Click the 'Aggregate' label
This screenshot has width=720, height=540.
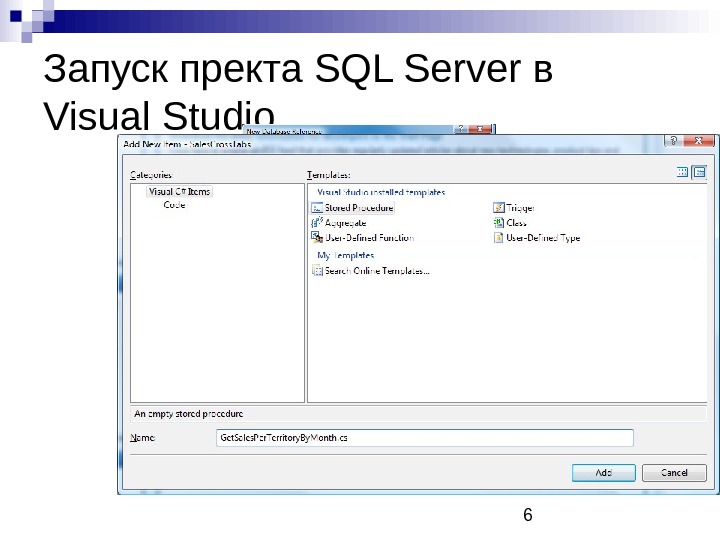[345, 223]
